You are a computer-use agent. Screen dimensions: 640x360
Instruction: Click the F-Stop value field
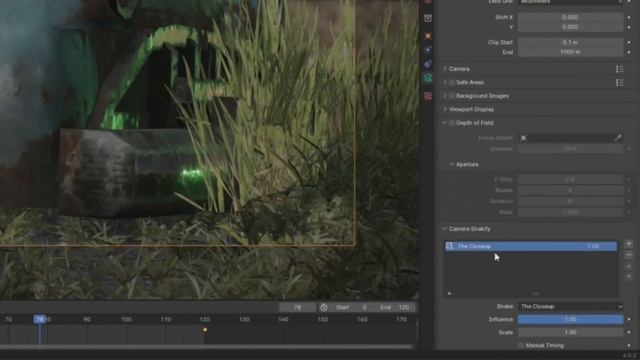pos(571,179)
